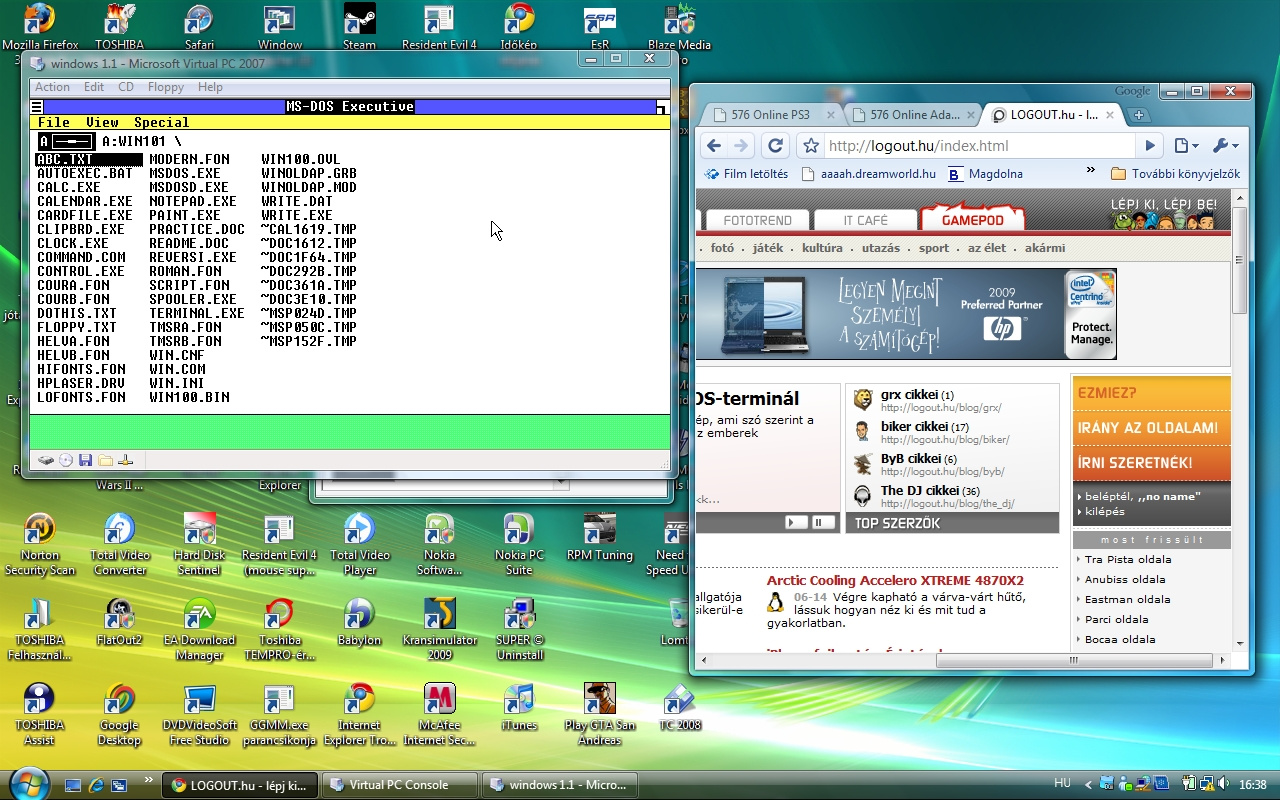Open Magdolna bookmark

point(985,173)
